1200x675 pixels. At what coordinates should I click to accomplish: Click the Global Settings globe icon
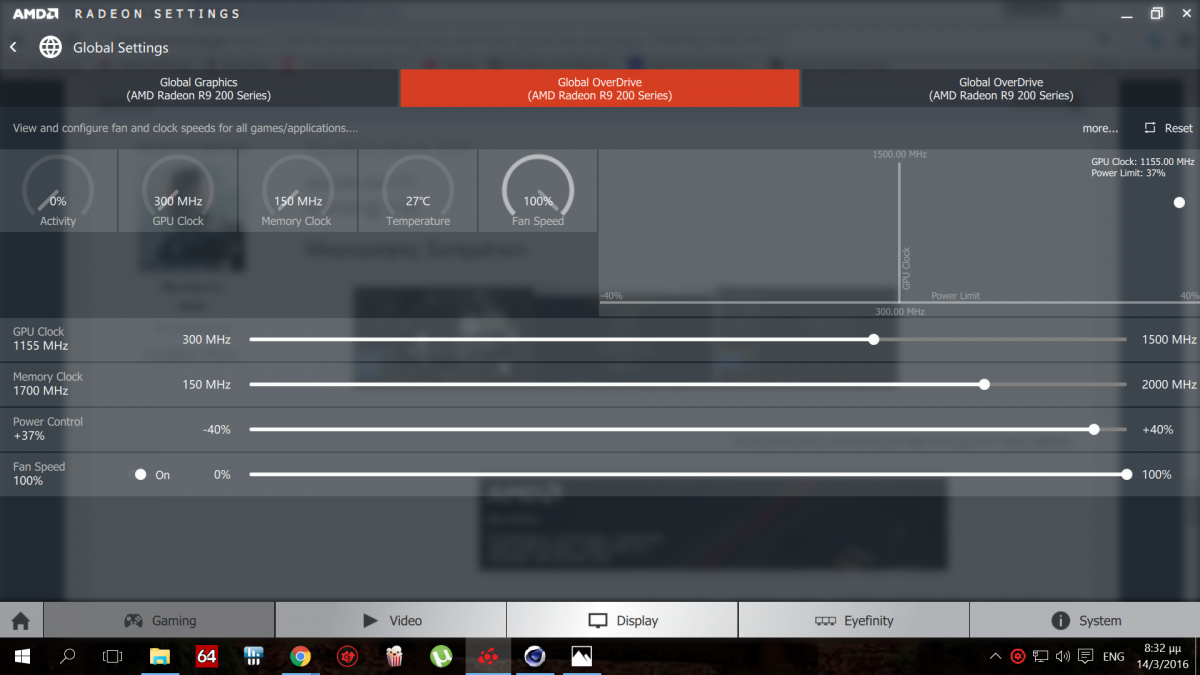tap(50, 47)
